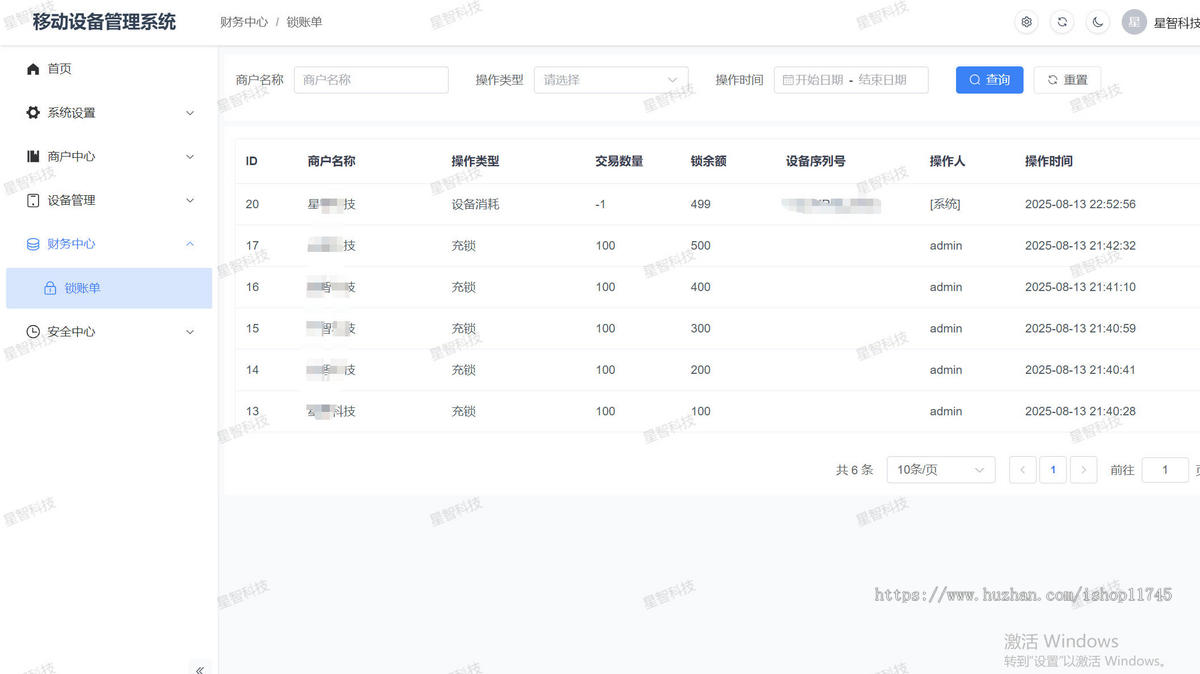
Task: Click timestamp 2025-08-13 22:52:56
Action: pyautogui.click(x=1080, y=204)
